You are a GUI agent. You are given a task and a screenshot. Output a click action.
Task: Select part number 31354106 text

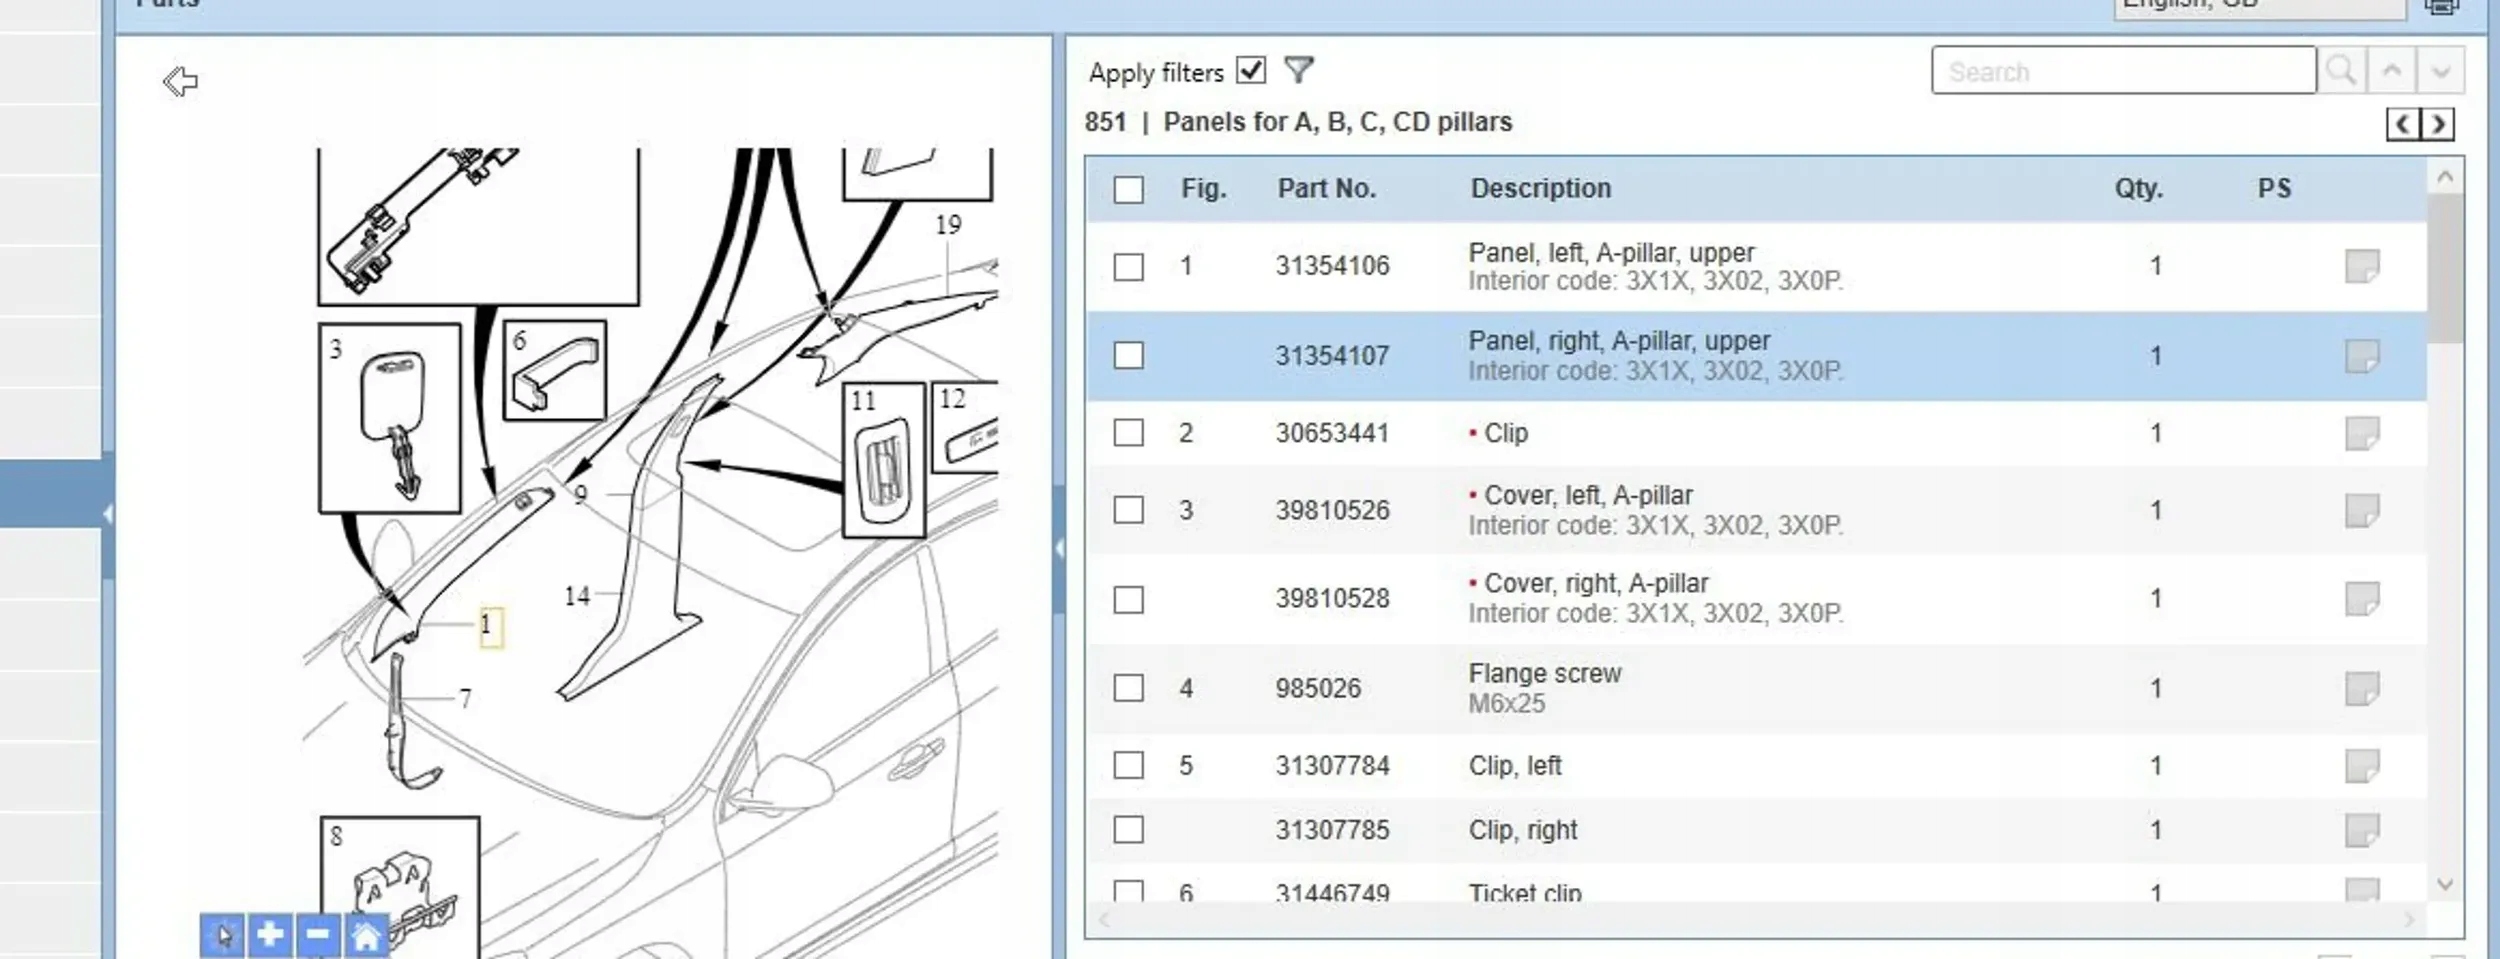point(1332,266)
